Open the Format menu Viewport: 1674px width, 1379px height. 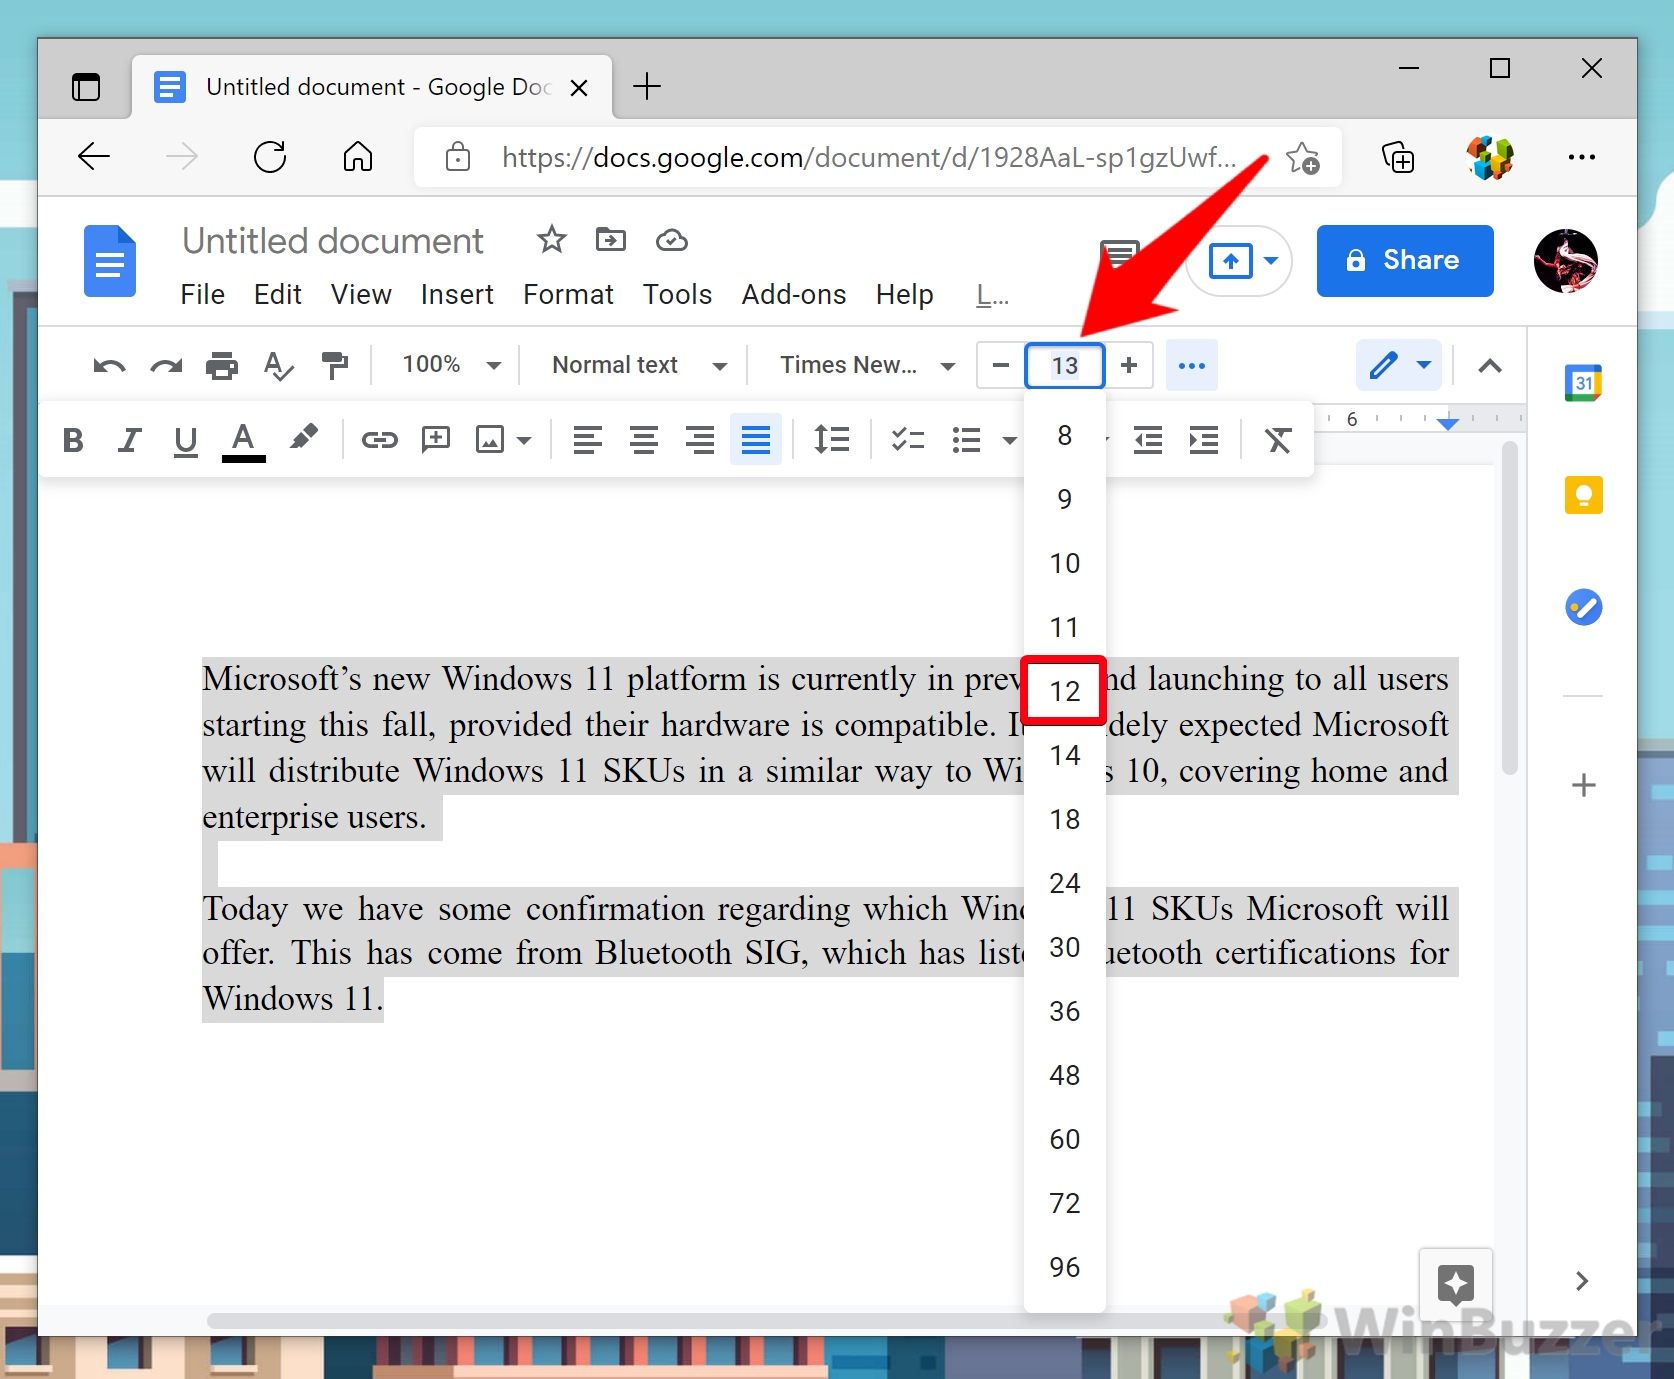568,294
